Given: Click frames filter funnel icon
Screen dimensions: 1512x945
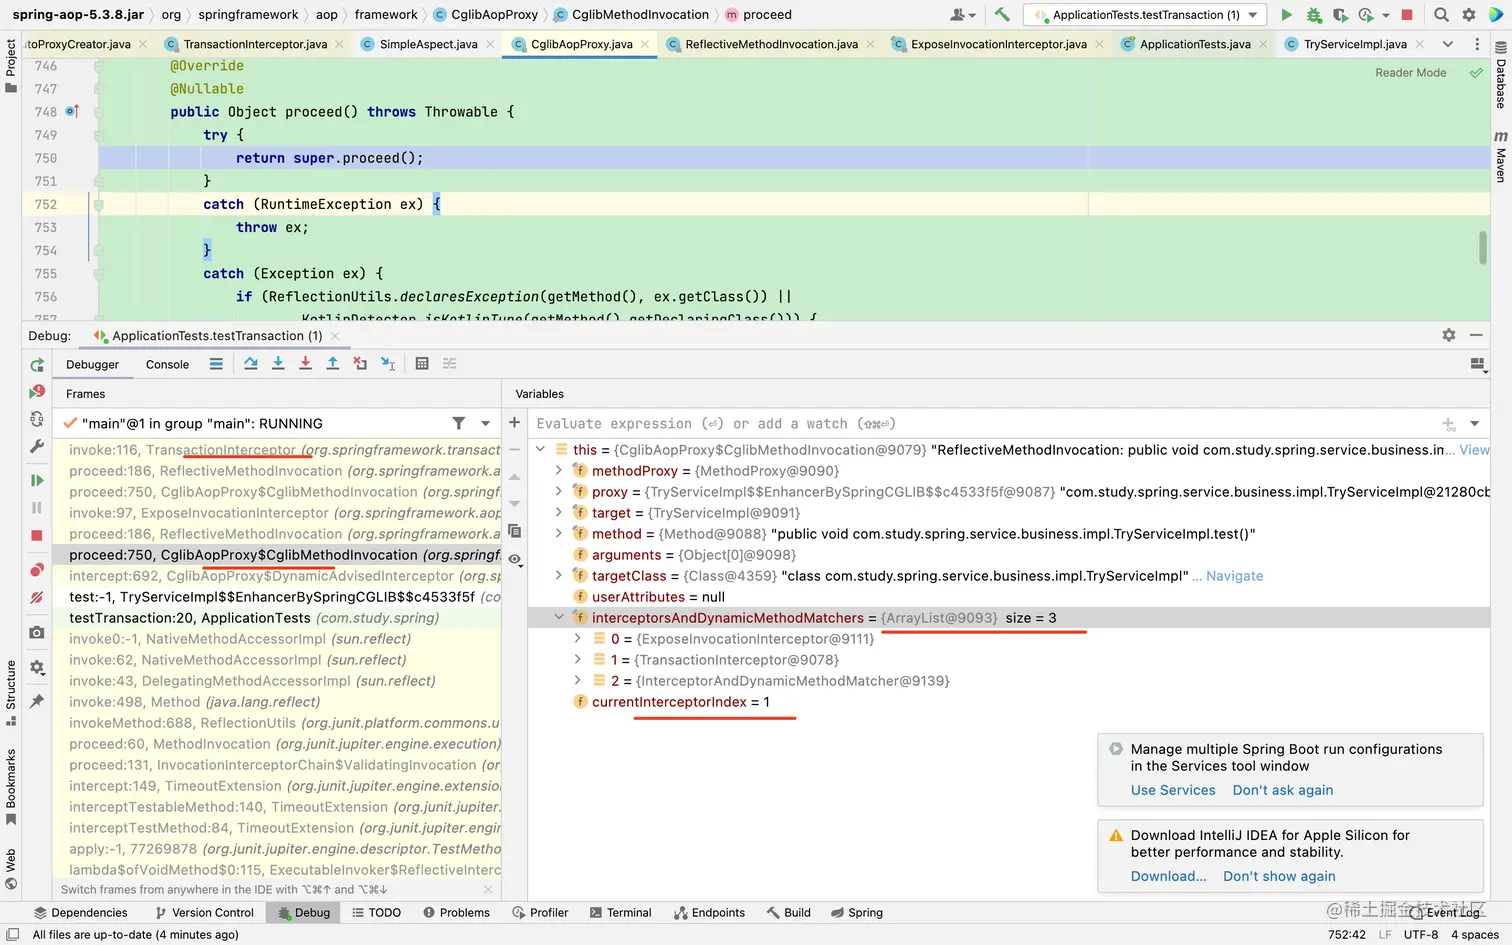Looking at the screenshot, I should [458, 424].
